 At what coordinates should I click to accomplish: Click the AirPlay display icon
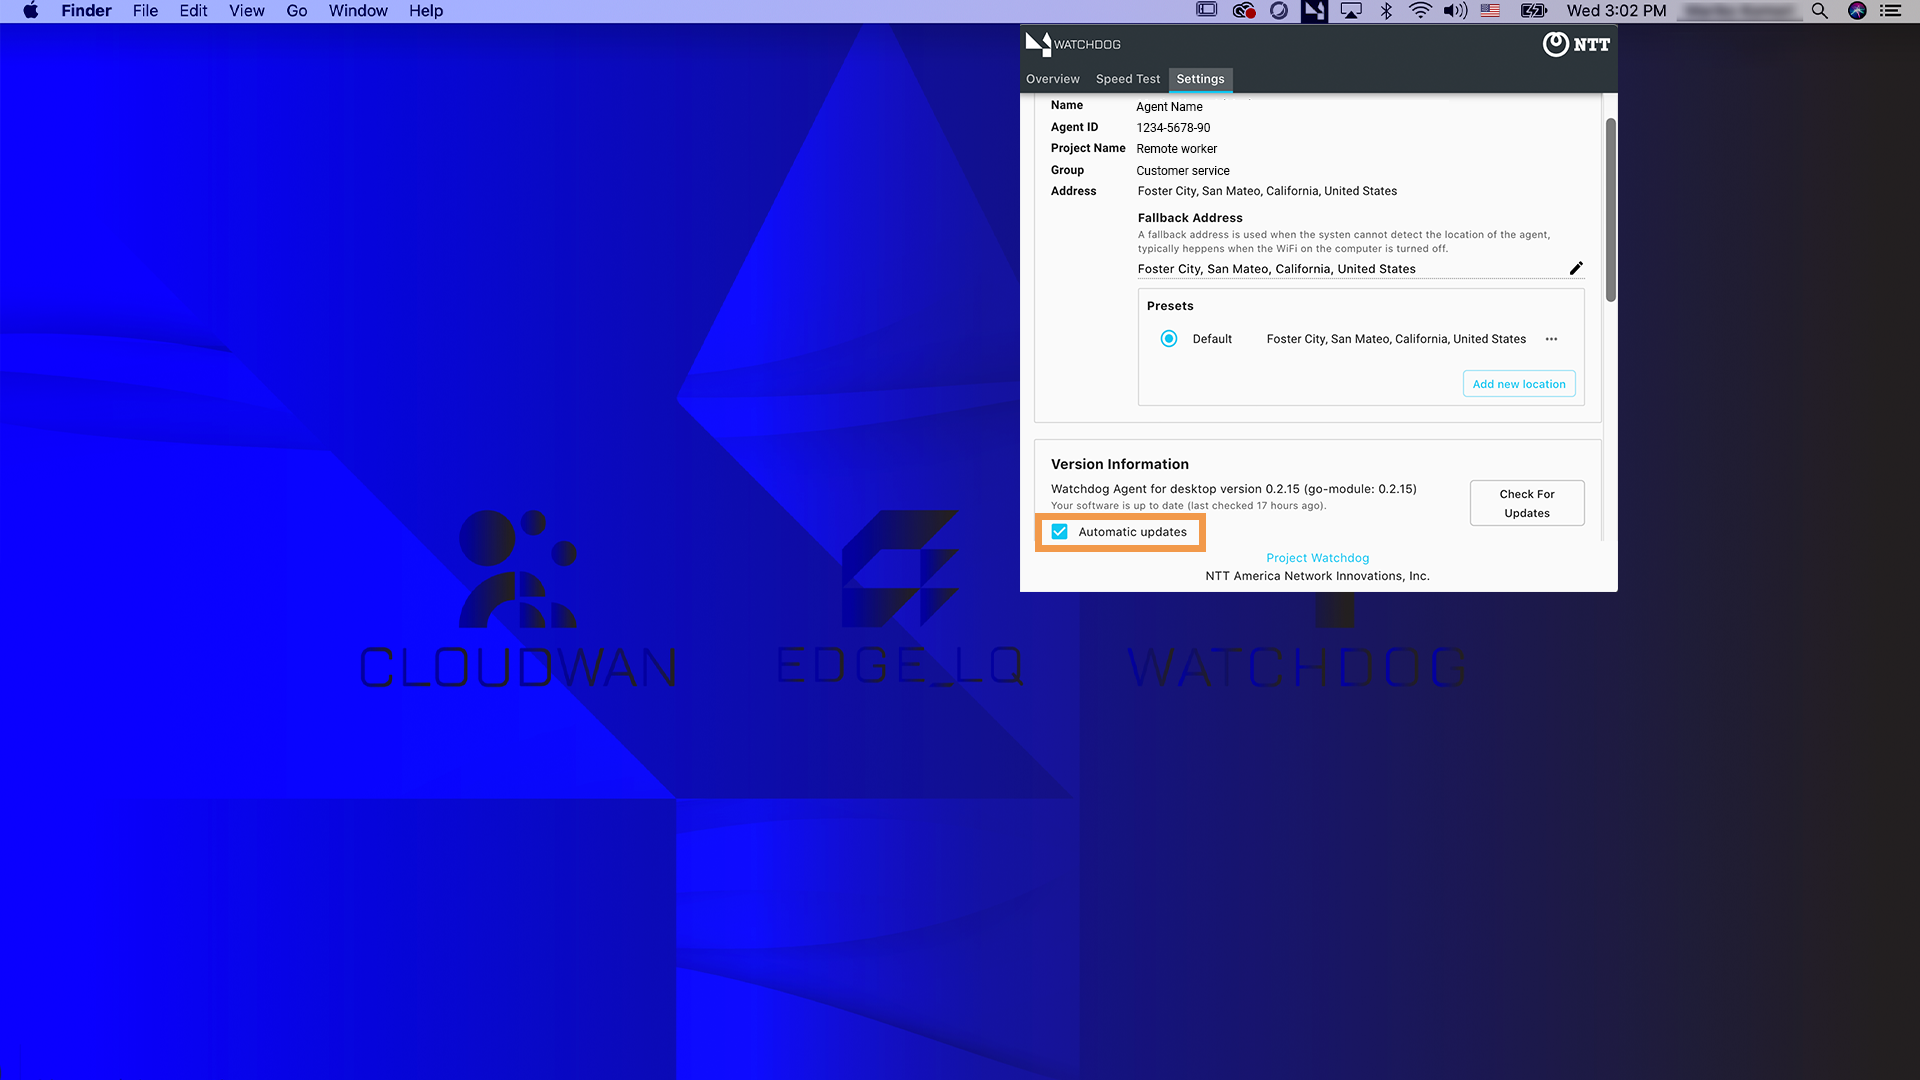(x=1351, y=11)
